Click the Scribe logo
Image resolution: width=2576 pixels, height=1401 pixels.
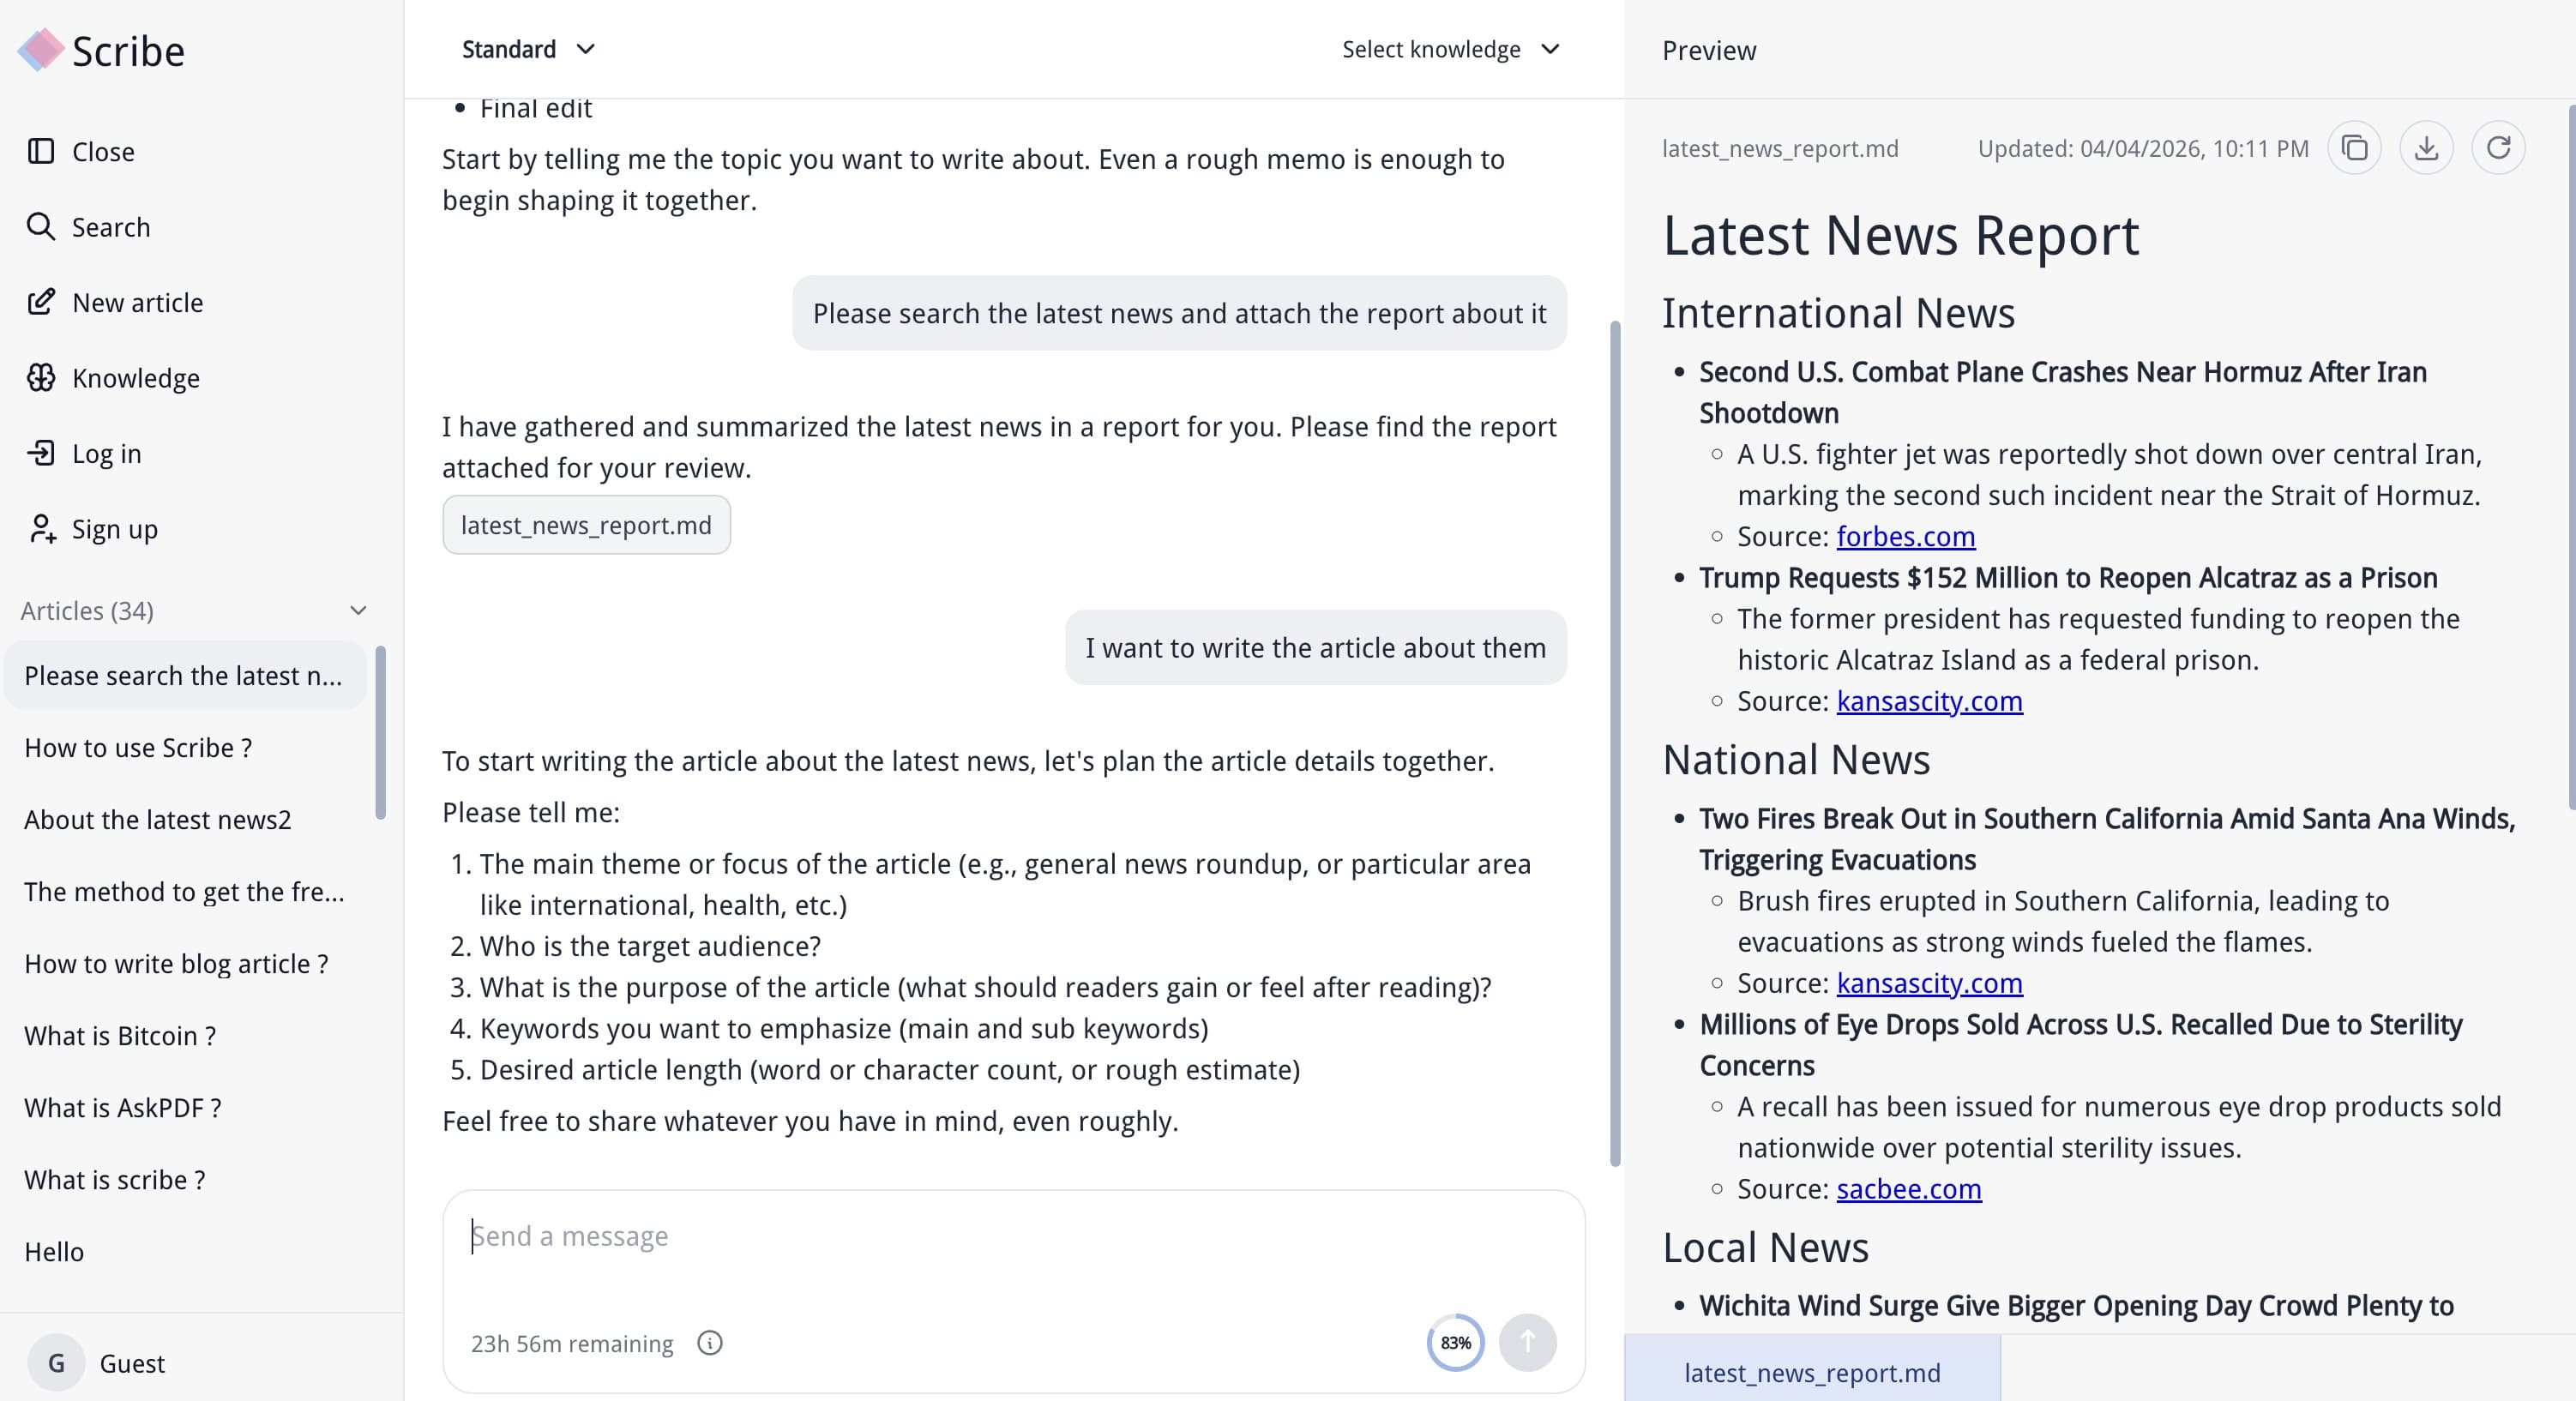click(100, 51)
